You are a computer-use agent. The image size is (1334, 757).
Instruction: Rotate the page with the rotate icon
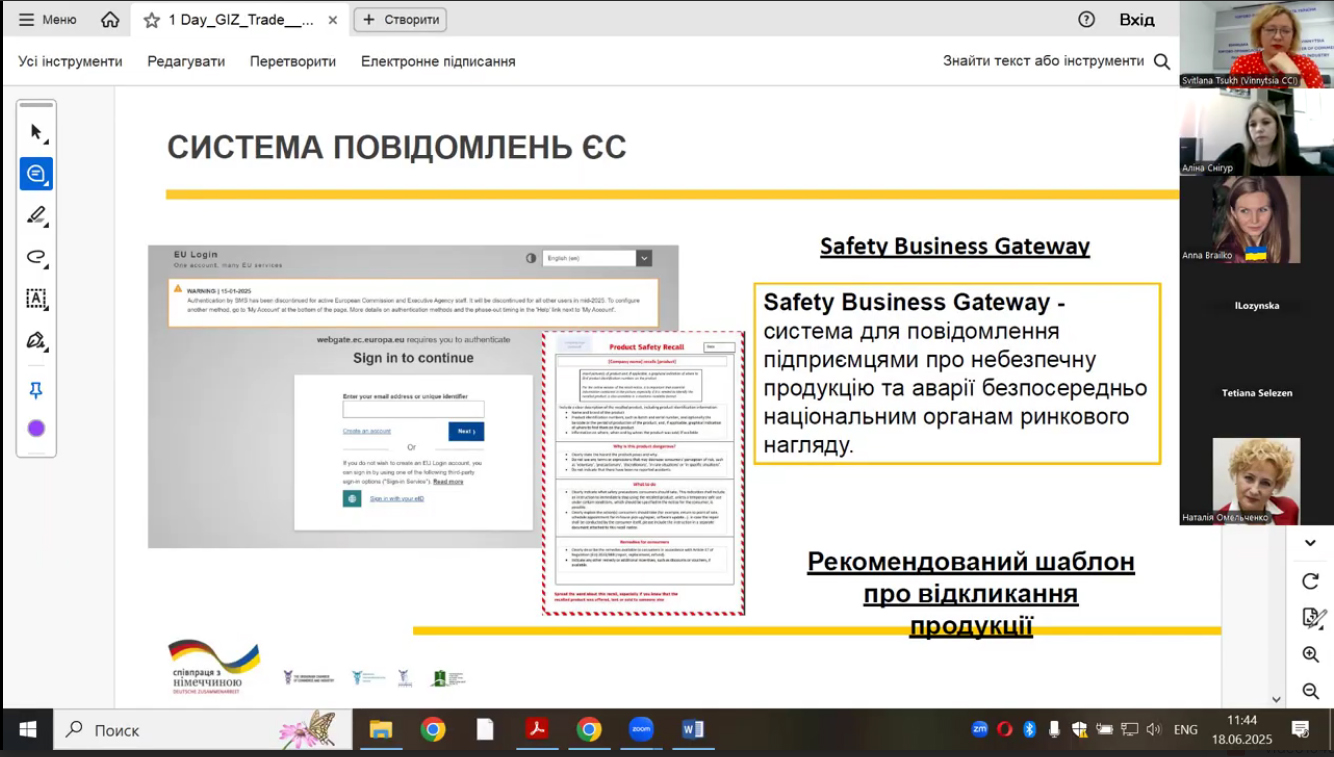pyautogui.click(x=1310, y=581)
